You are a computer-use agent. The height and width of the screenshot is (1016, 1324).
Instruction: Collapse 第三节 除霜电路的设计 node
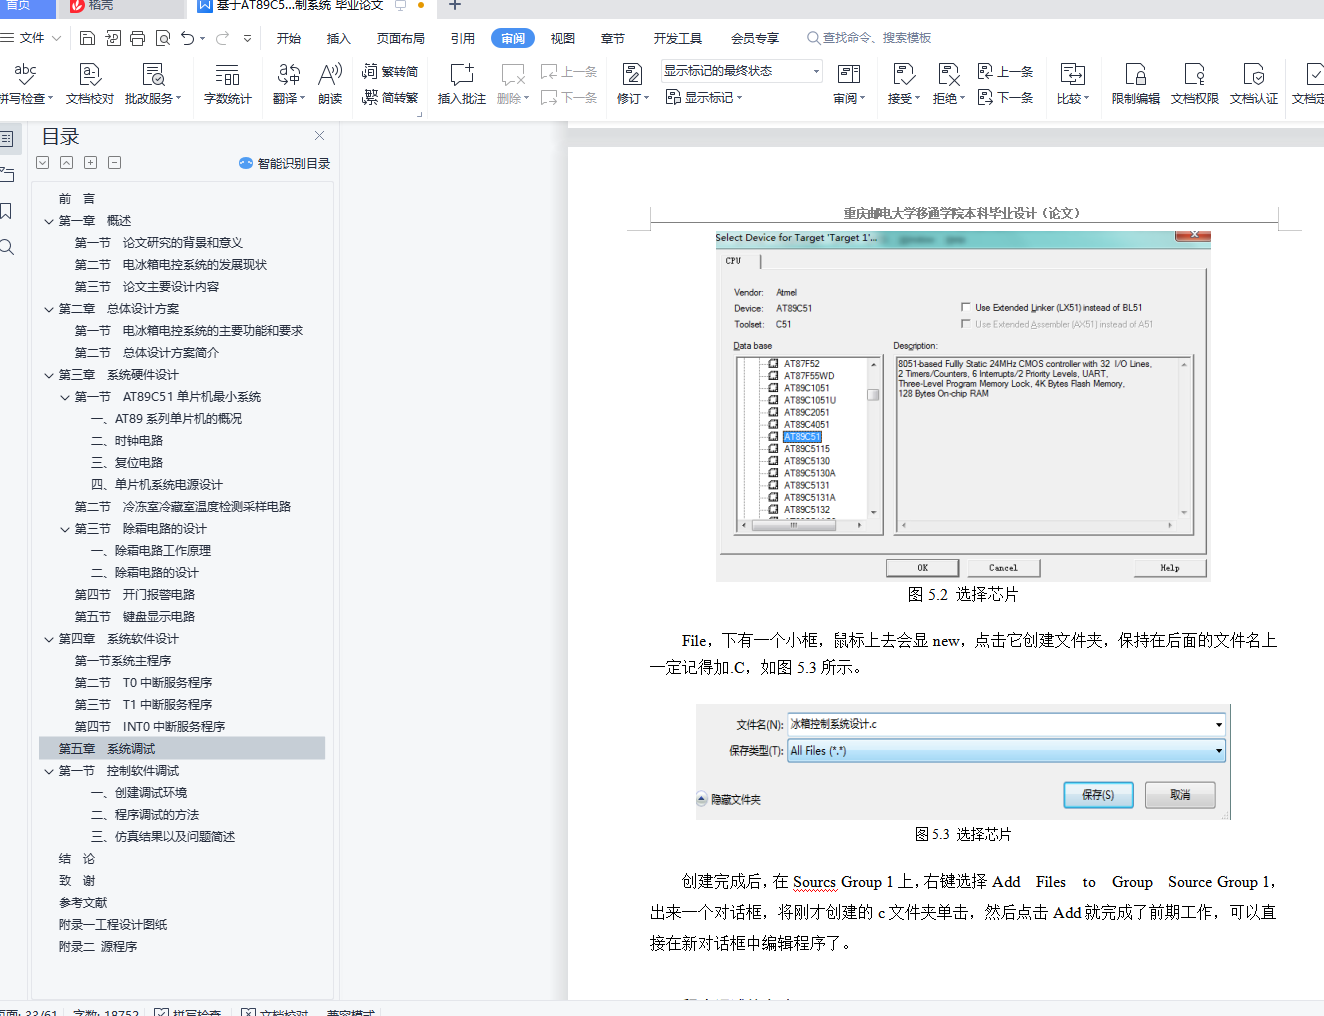click(65, 529)
